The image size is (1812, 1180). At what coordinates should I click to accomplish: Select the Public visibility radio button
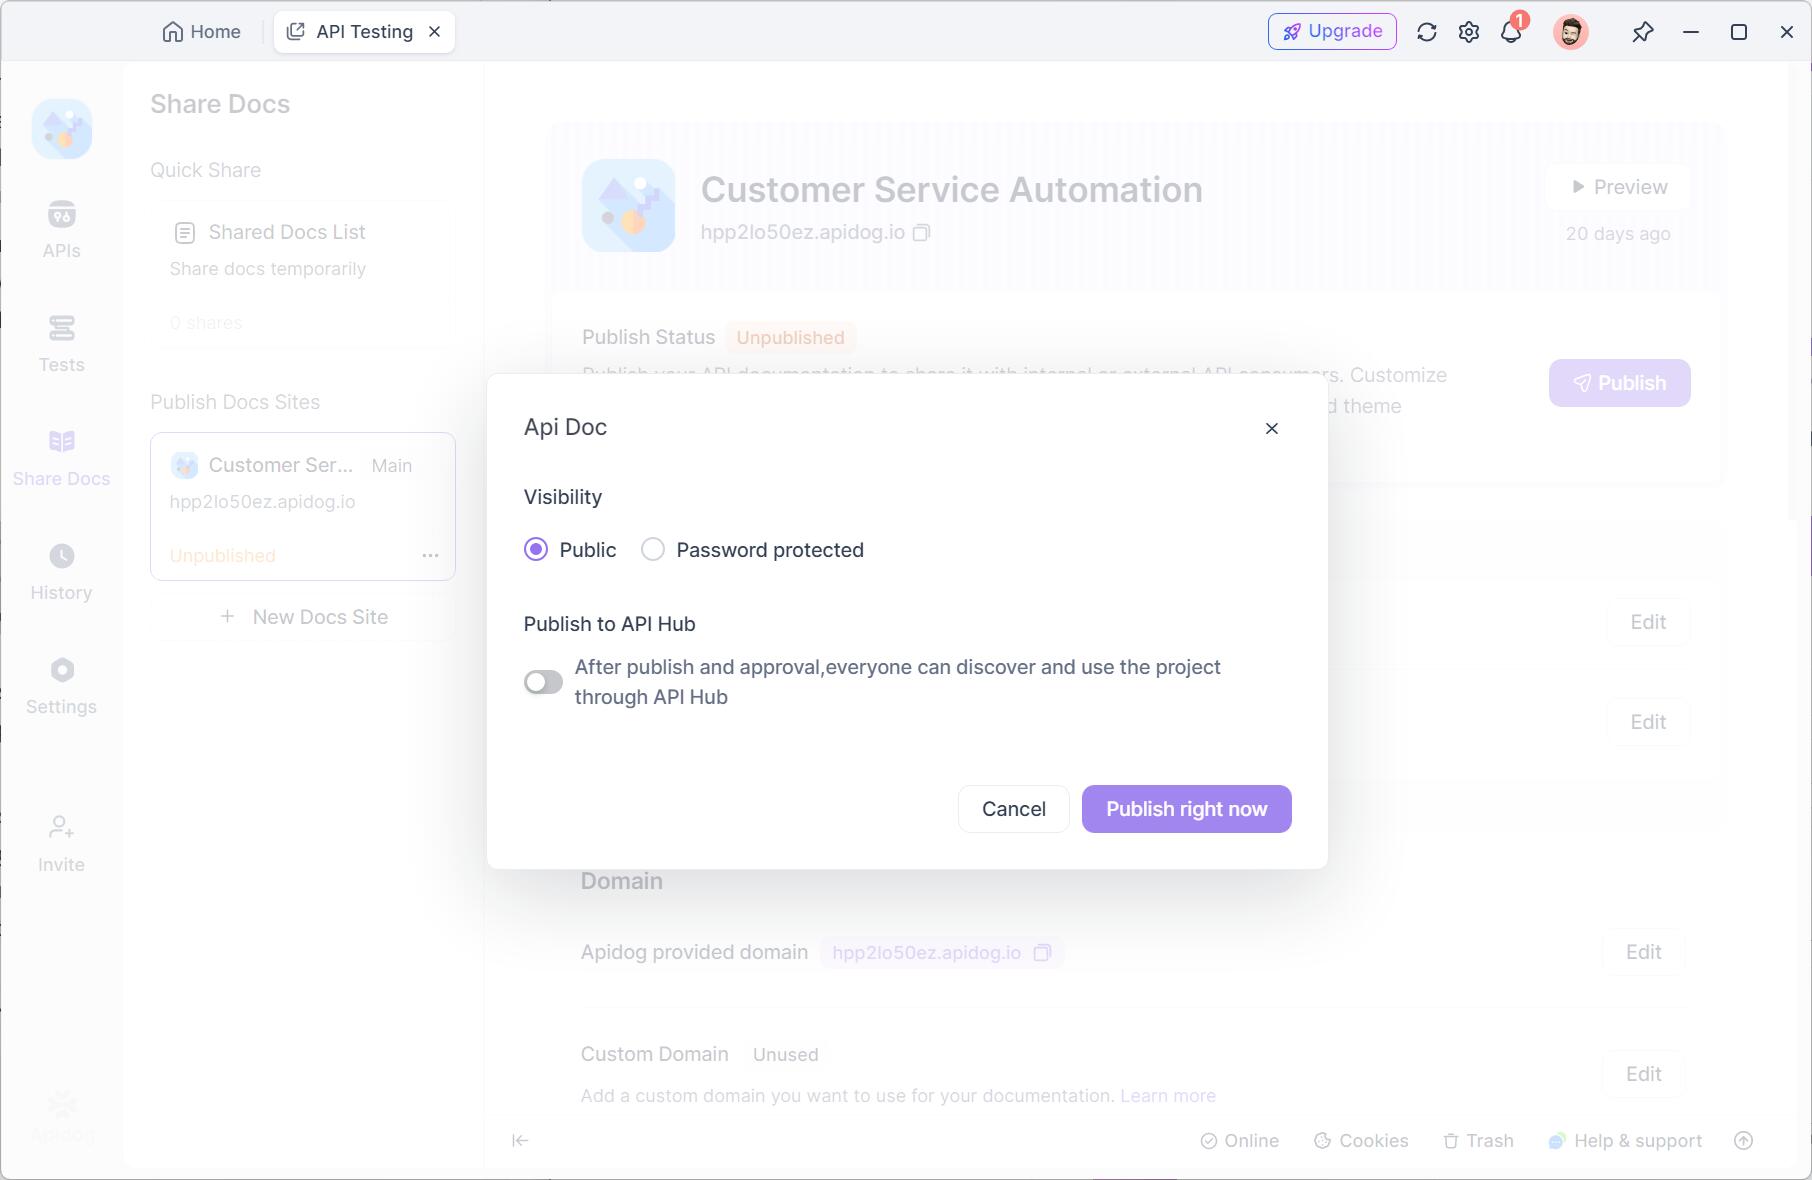tap(536, 550)
